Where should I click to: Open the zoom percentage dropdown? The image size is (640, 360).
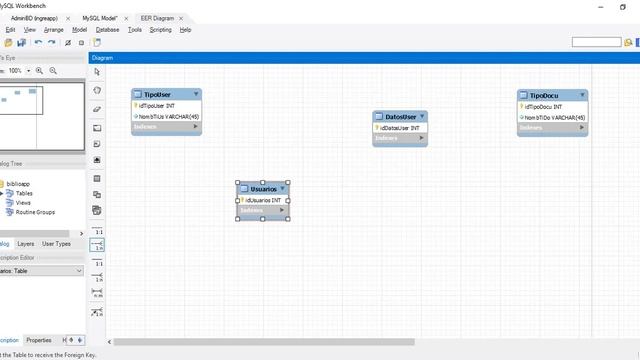coord(29,71)
